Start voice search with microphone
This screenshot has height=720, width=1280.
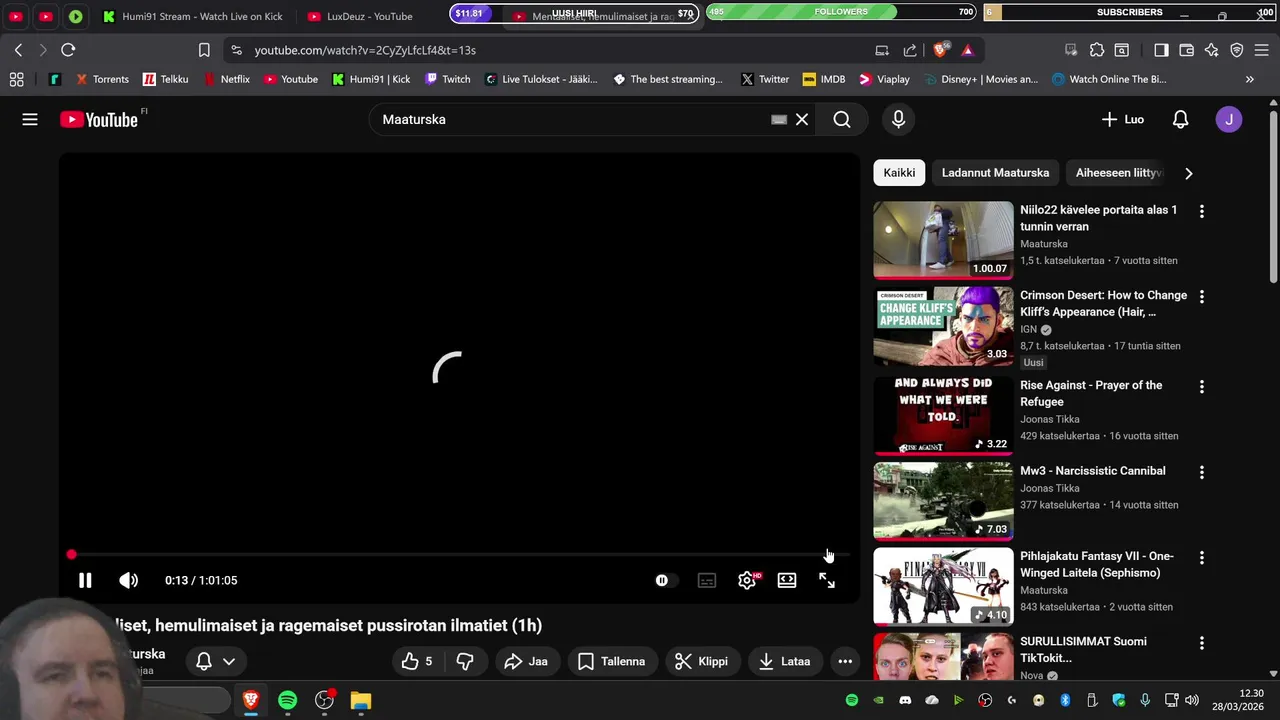click(x=898, y=119)
